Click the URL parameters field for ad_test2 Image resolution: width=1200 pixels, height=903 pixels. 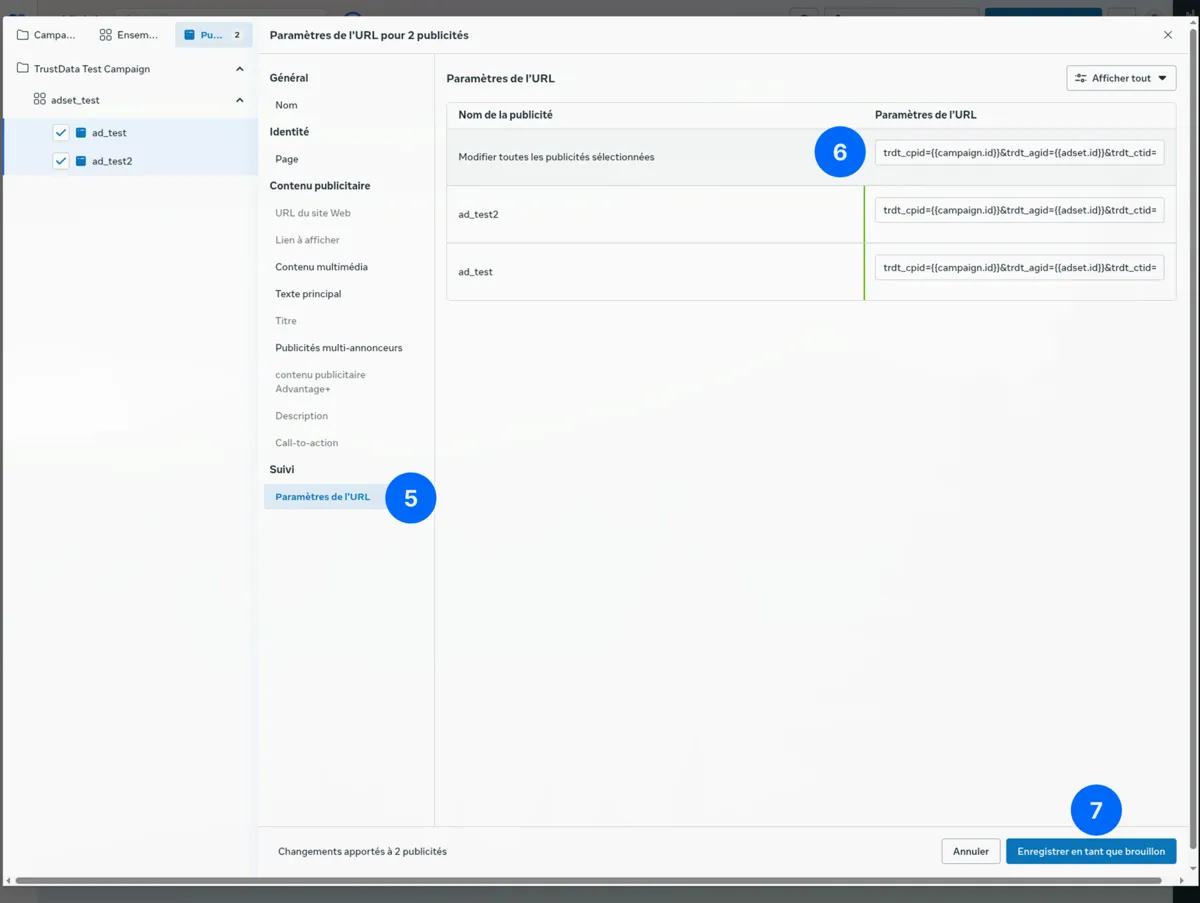[x=1019, y=210]
